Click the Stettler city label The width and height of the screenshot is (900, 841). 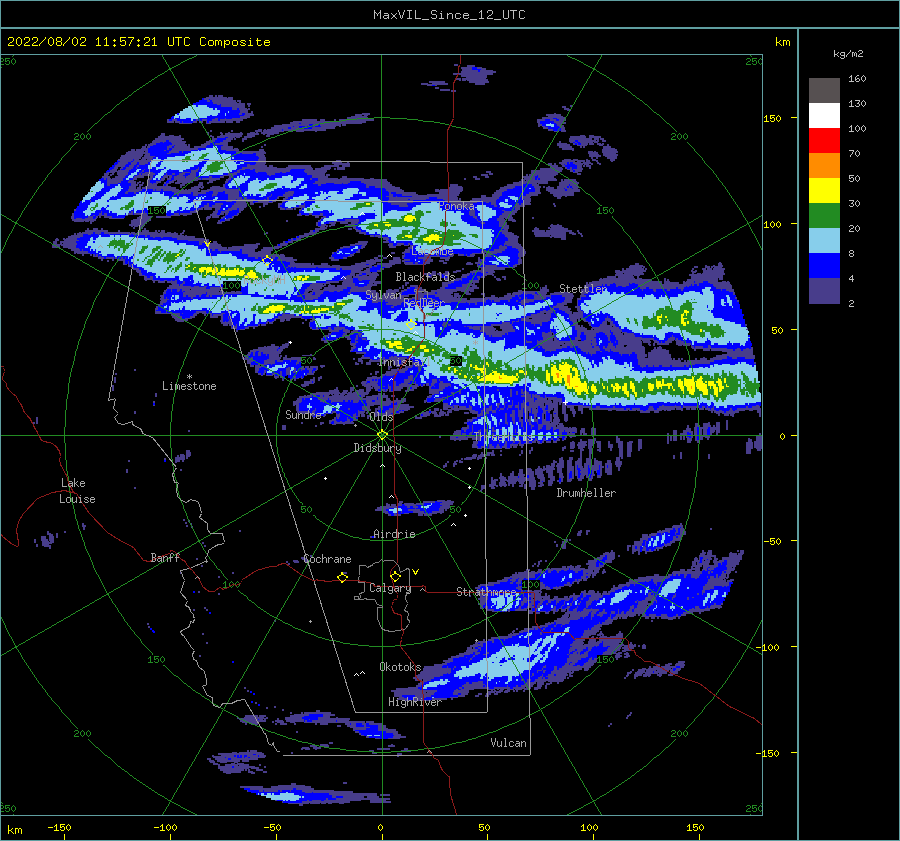583,289
